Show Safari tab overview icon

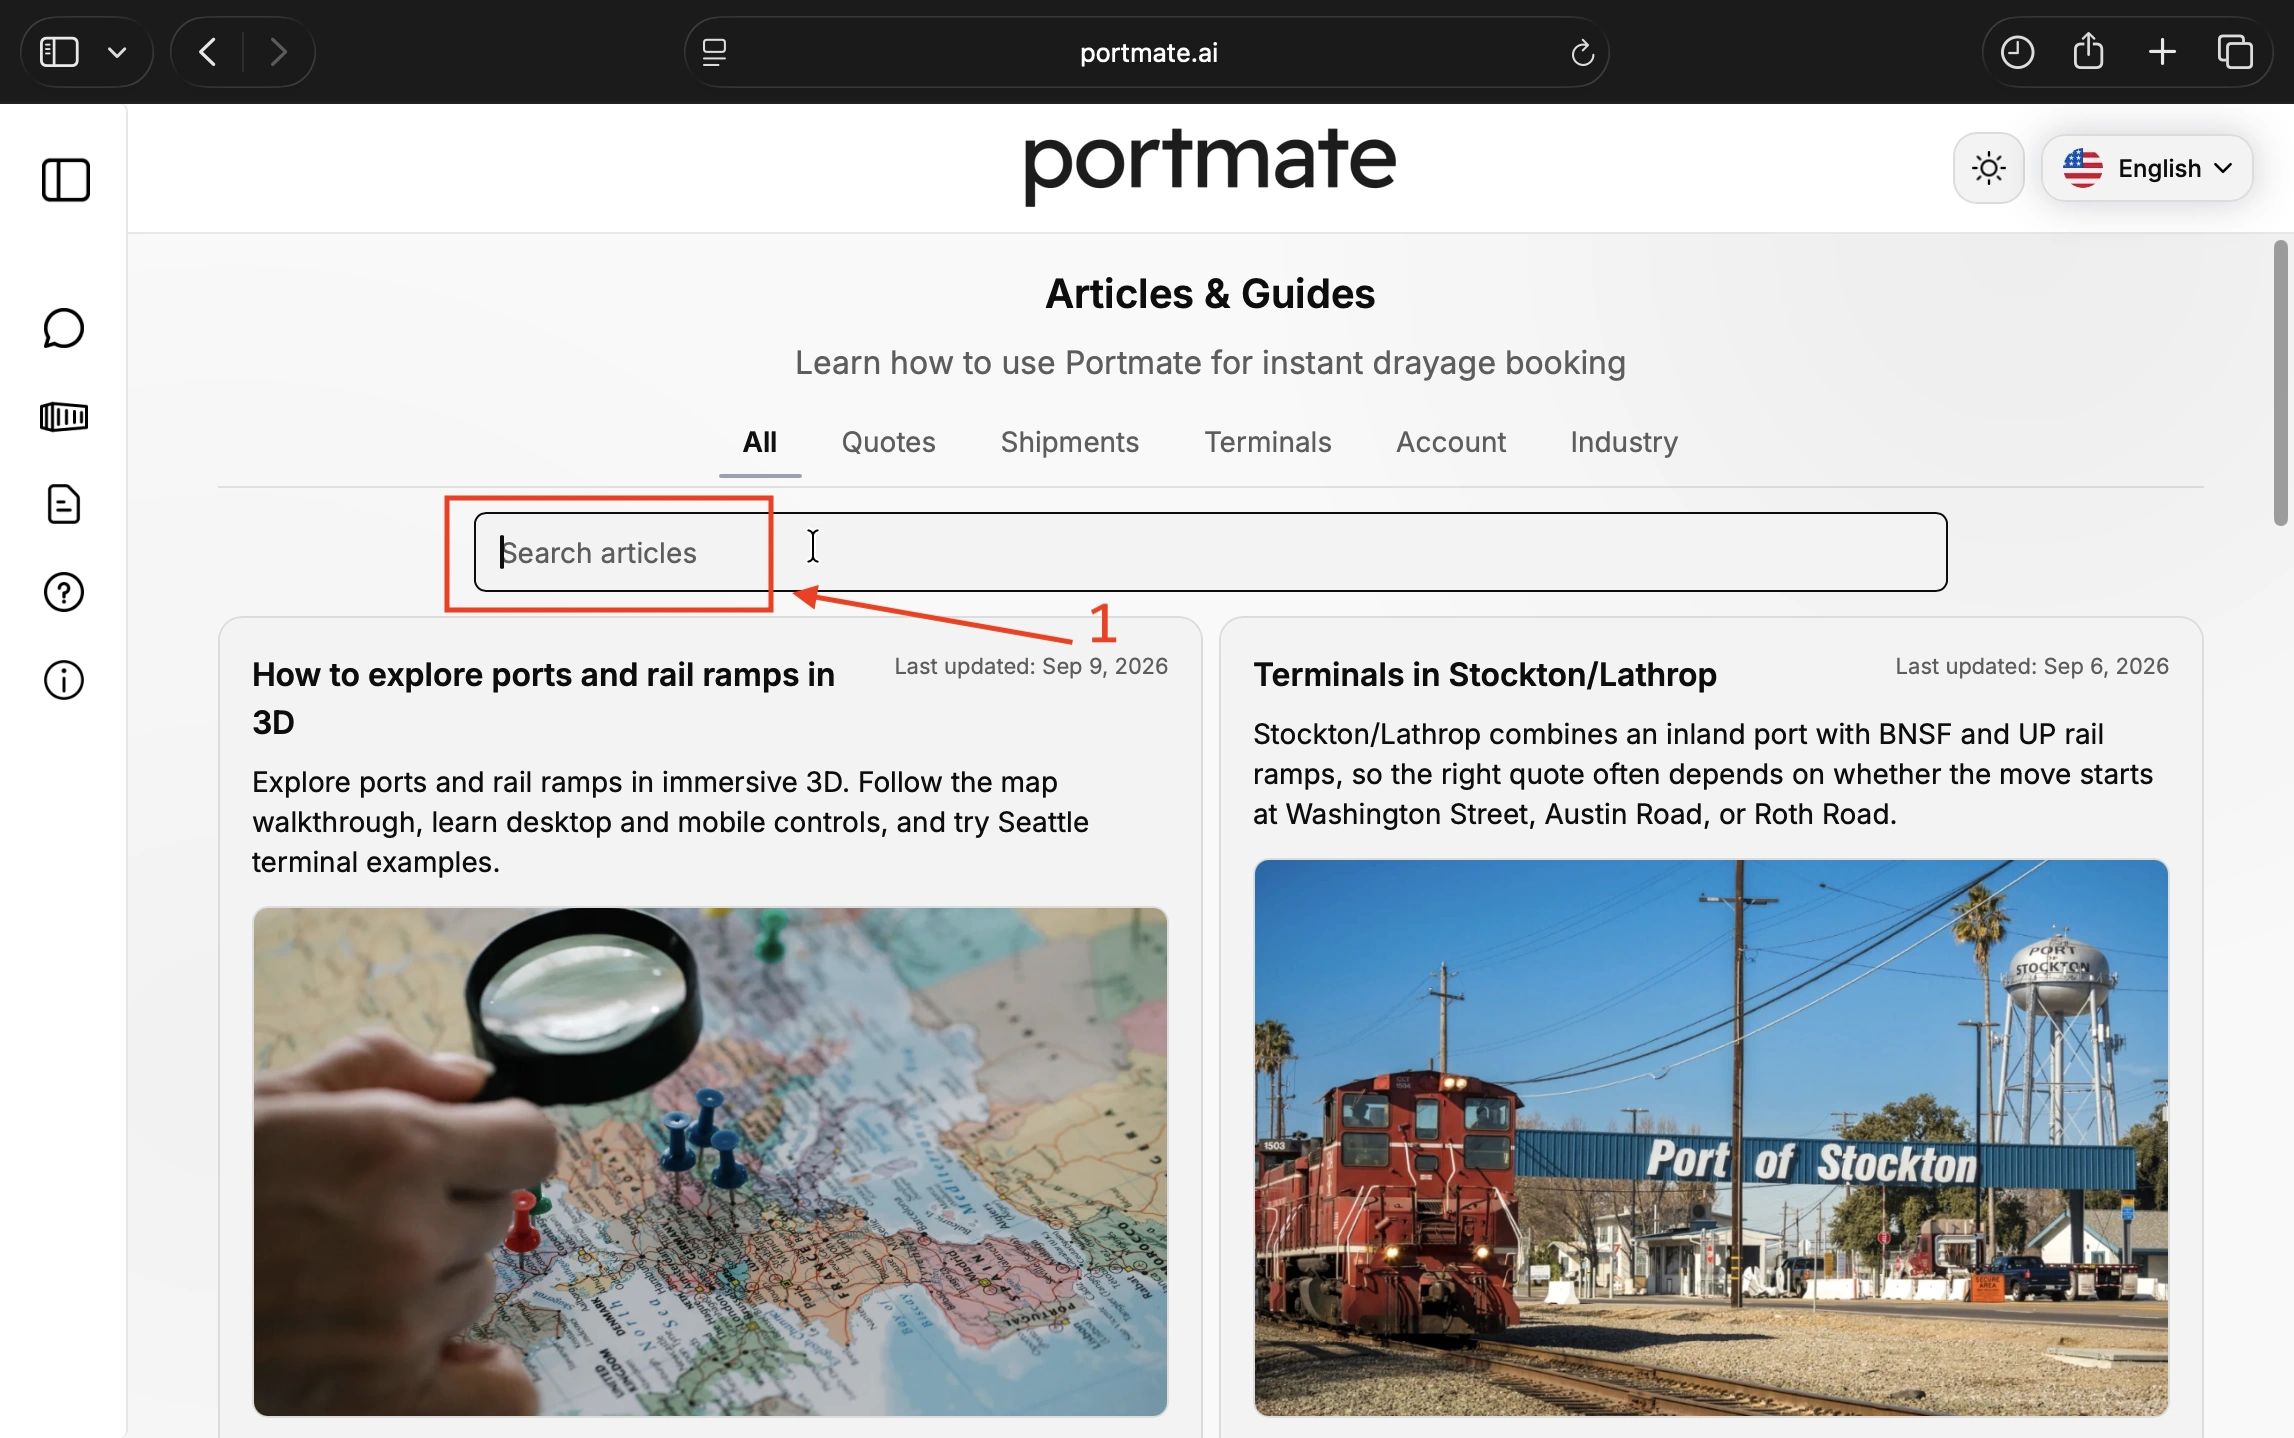(x=2235, y=52)
